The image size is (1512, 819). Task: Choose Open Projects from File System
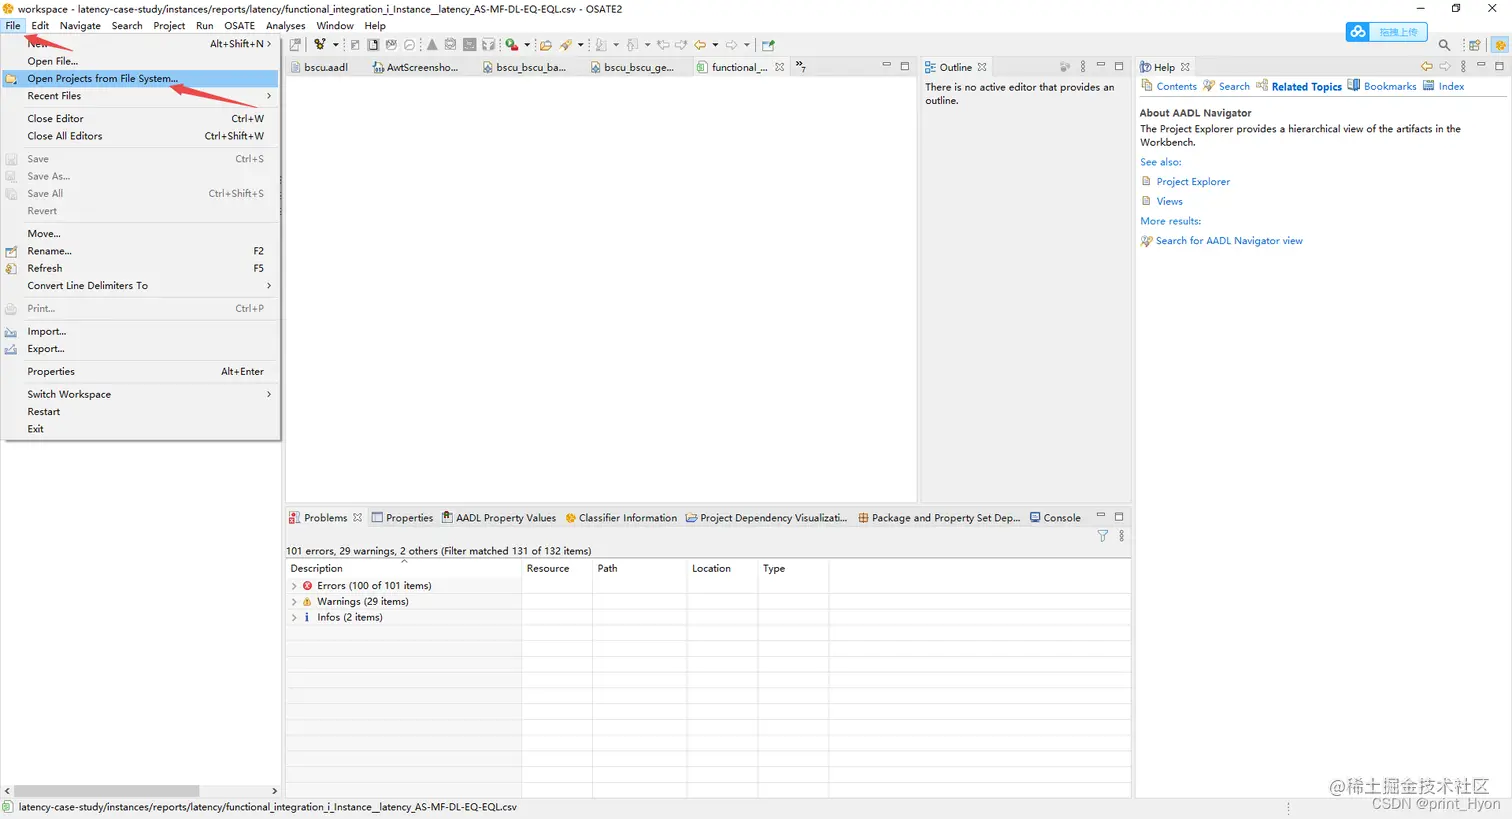[x=140, y=79]
